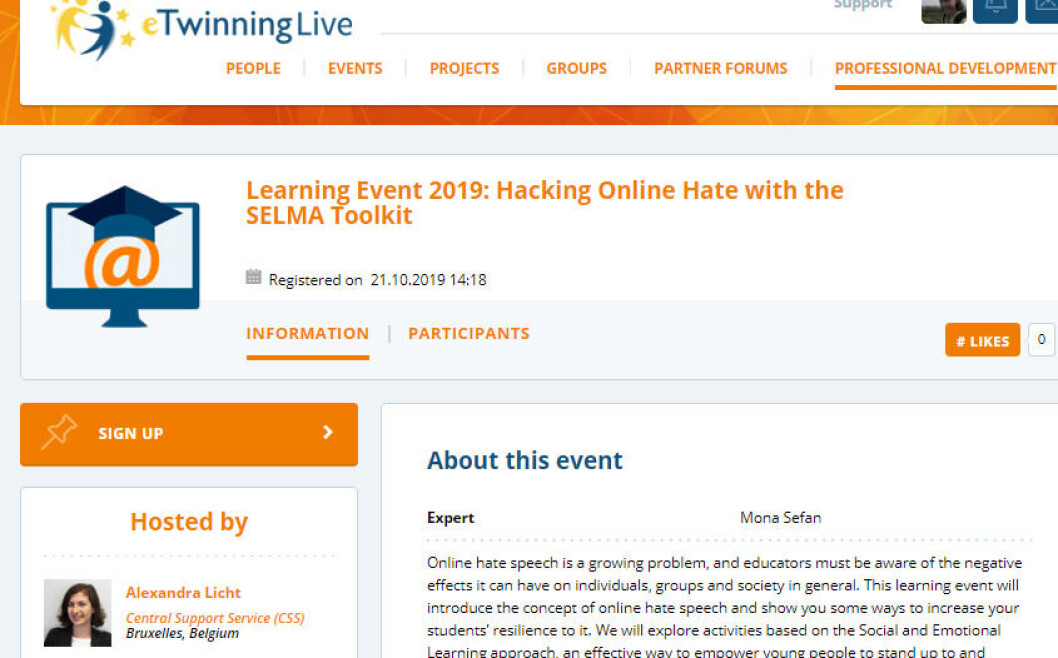Click the pin icon on Sign Up
1058x658 pixels.
tap(59, 432)
